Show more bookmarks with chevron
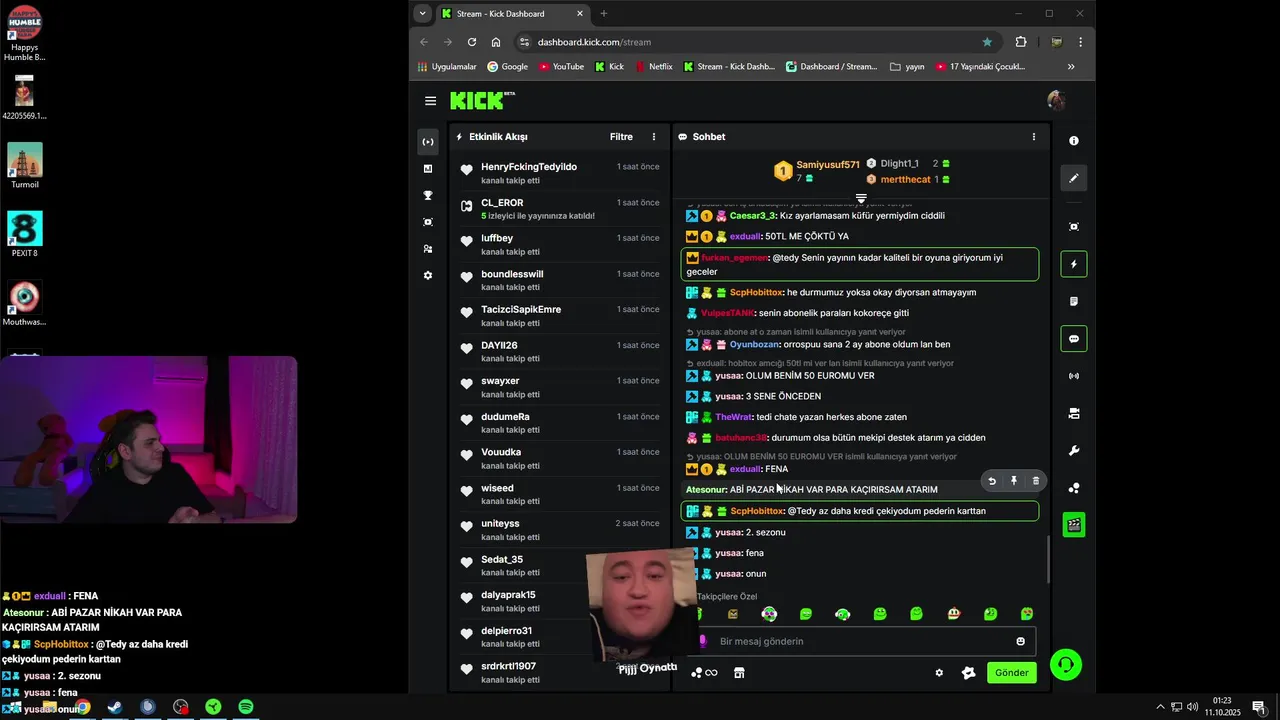The image size is (1280, 720). click(x=1071, y=67)
